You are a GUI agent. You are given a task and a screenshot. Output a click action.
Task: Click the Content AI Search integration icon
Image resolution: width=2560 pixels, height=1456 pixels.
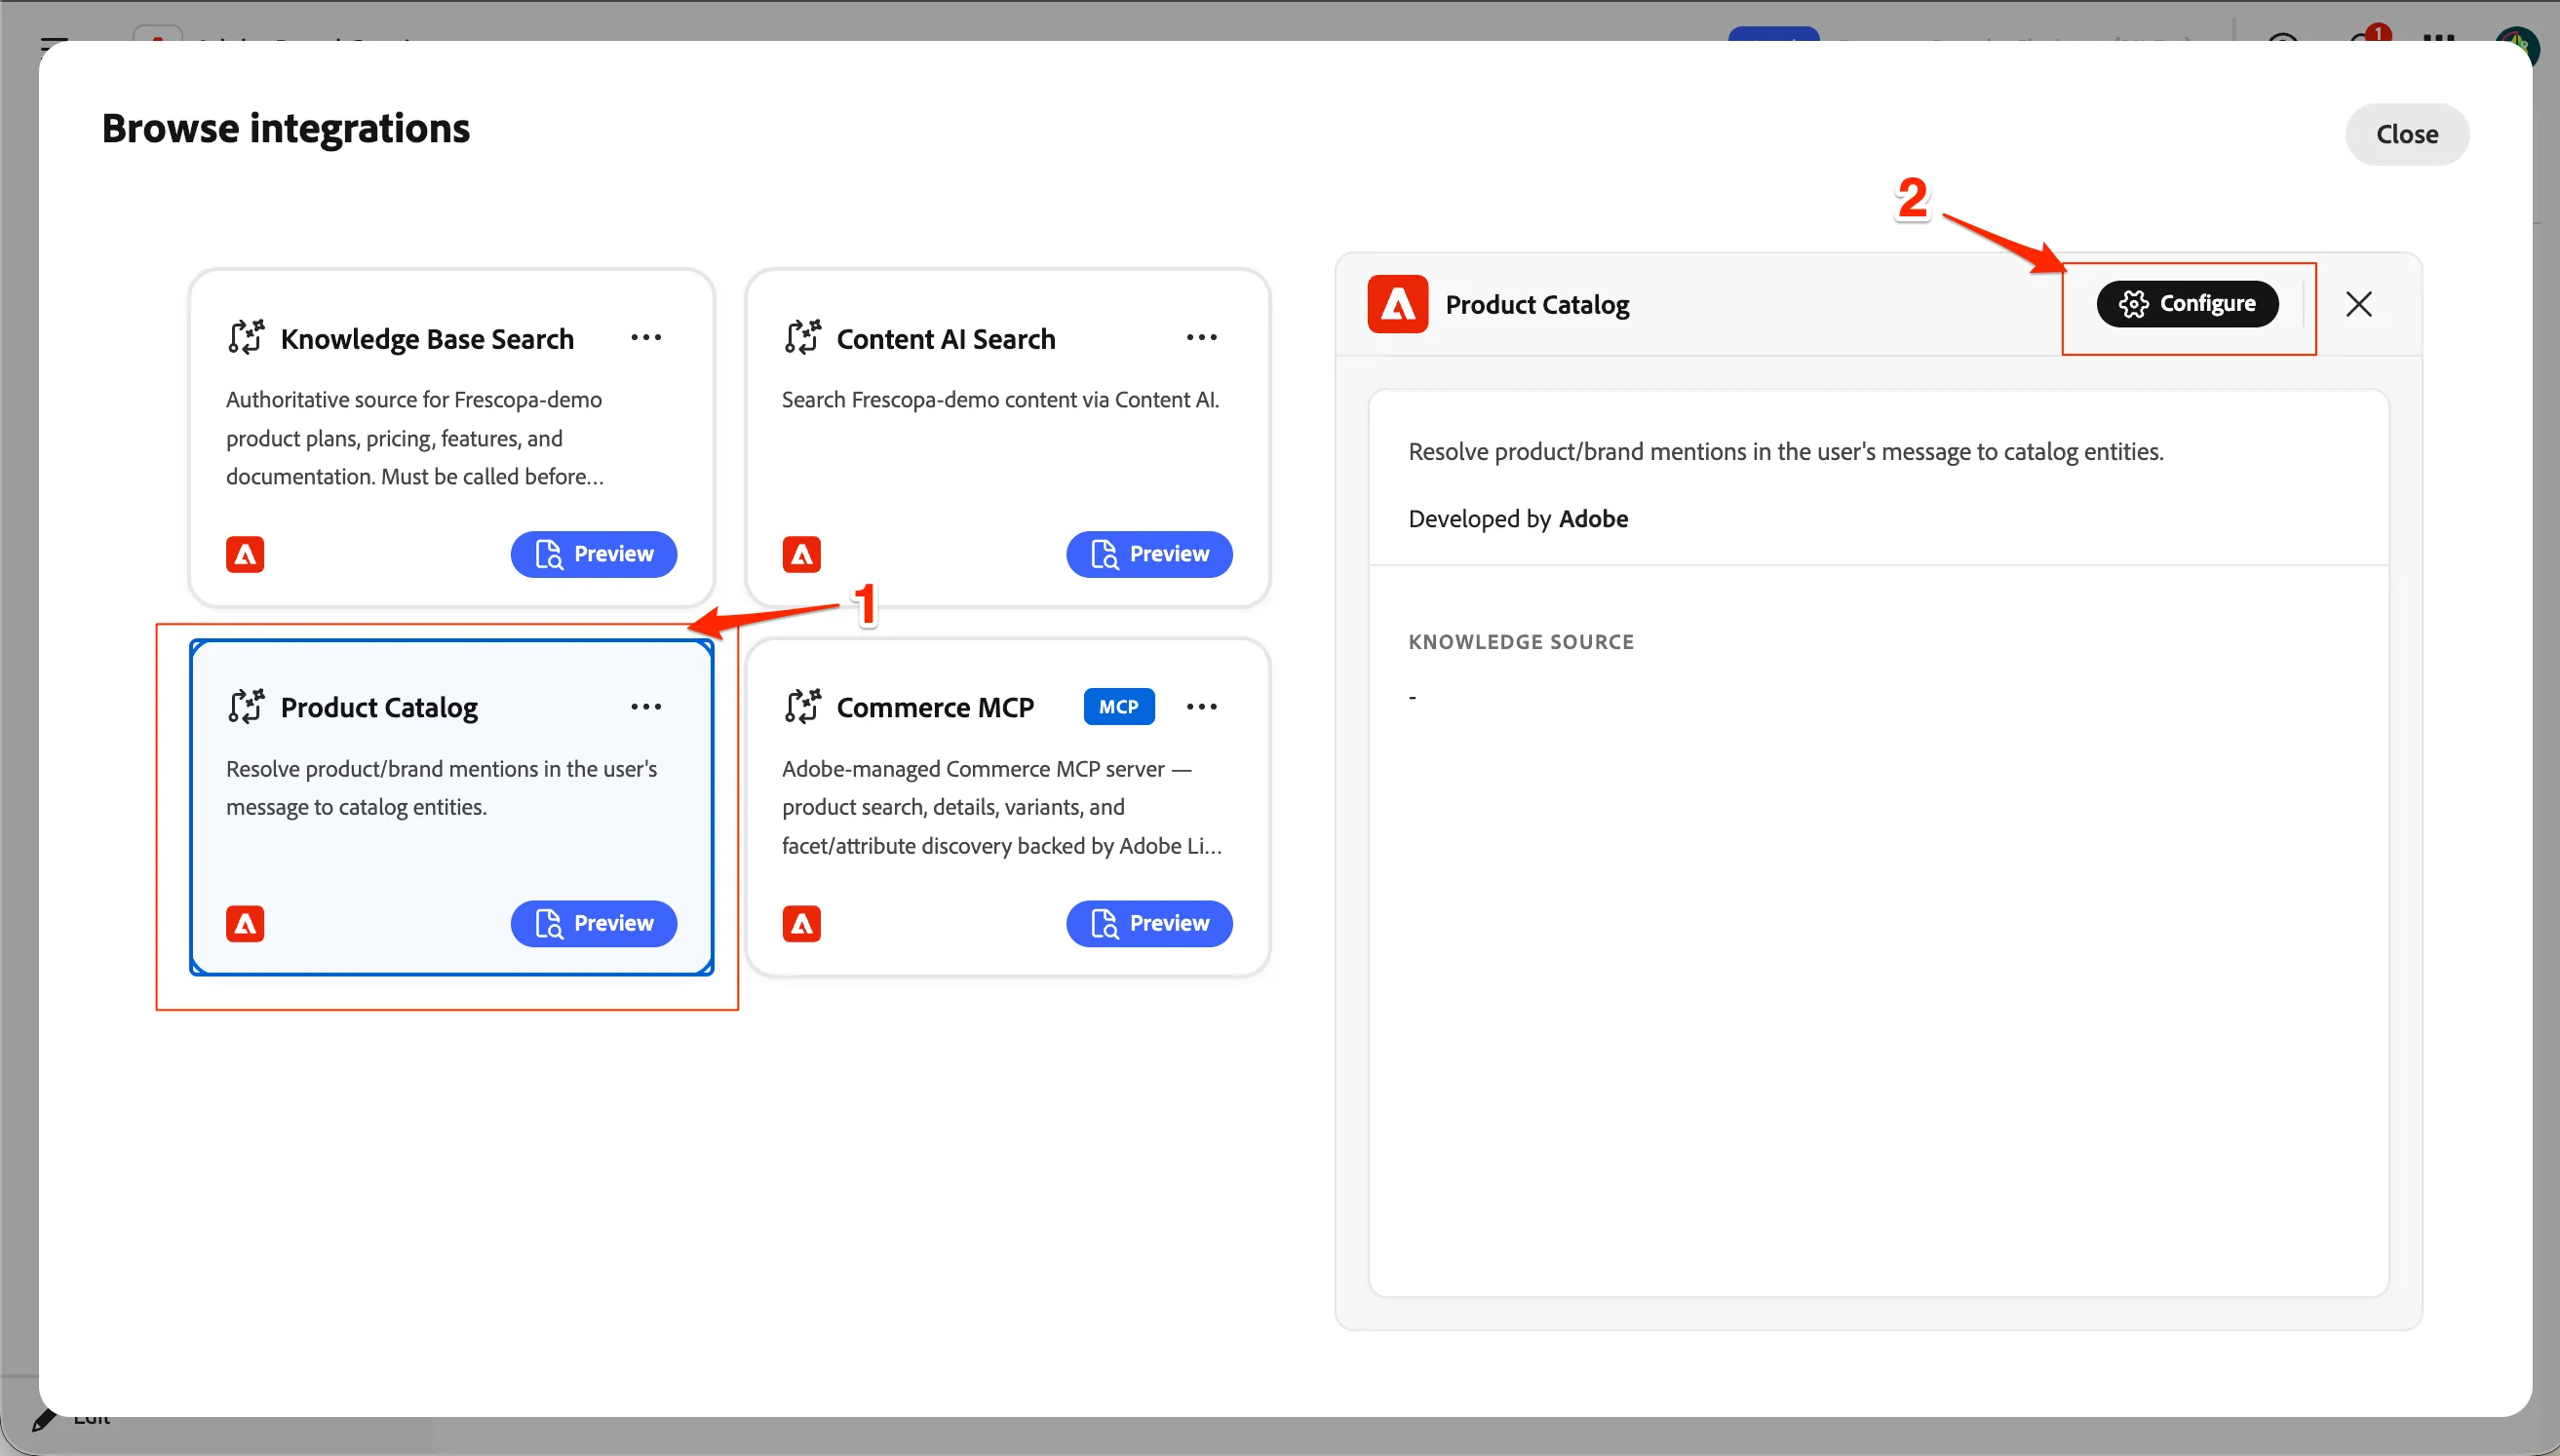[802, 338]
